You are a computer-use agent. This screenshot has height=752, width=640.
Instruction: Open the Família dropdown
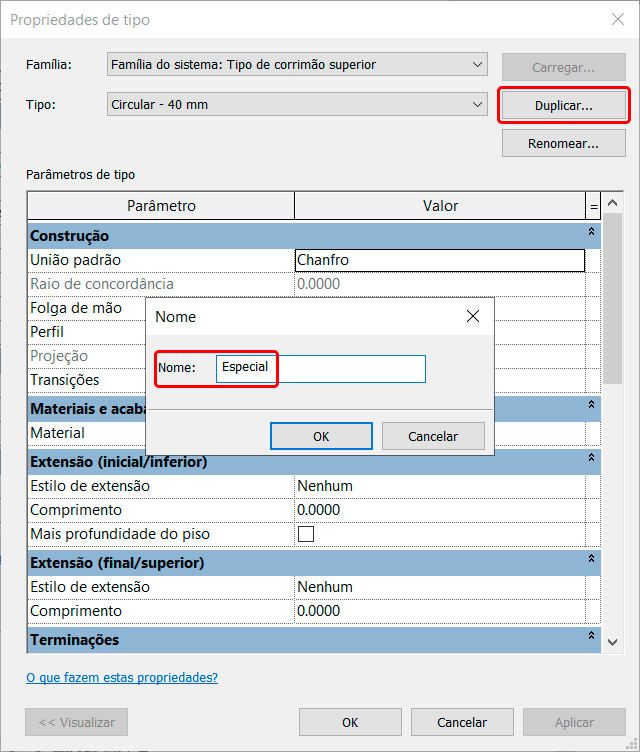297,65
